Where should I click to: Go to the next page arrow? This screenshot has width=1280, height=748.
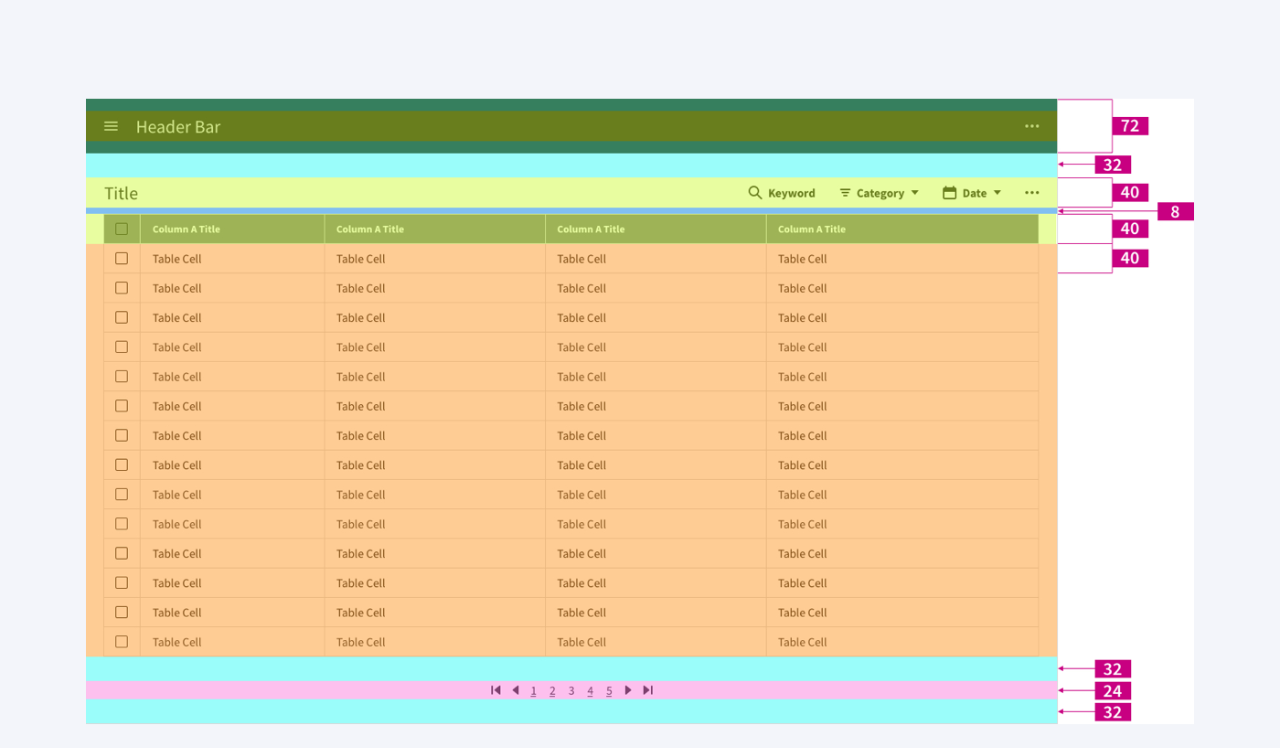628,690
